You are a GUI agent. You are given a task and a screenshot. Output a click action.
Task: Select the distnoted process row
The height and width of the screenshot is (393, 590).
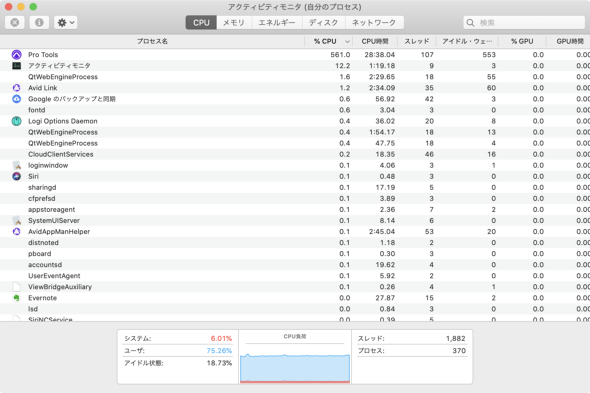pyautogui.click(x=295, y=242)
